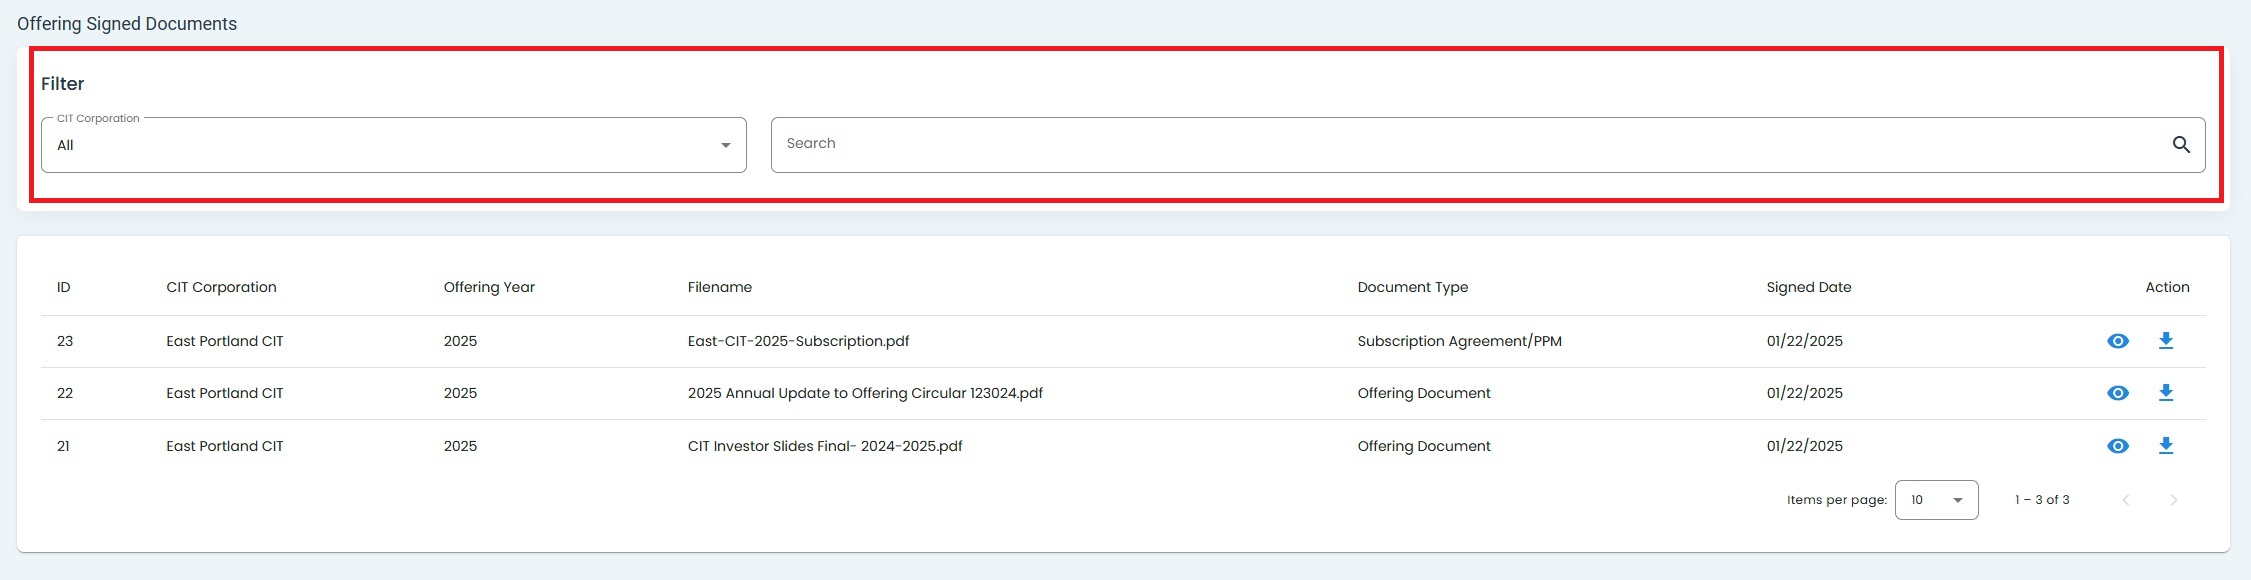Sort by the Signed Date column header
Screen dimensions: 2251x580
(1808, 287)
